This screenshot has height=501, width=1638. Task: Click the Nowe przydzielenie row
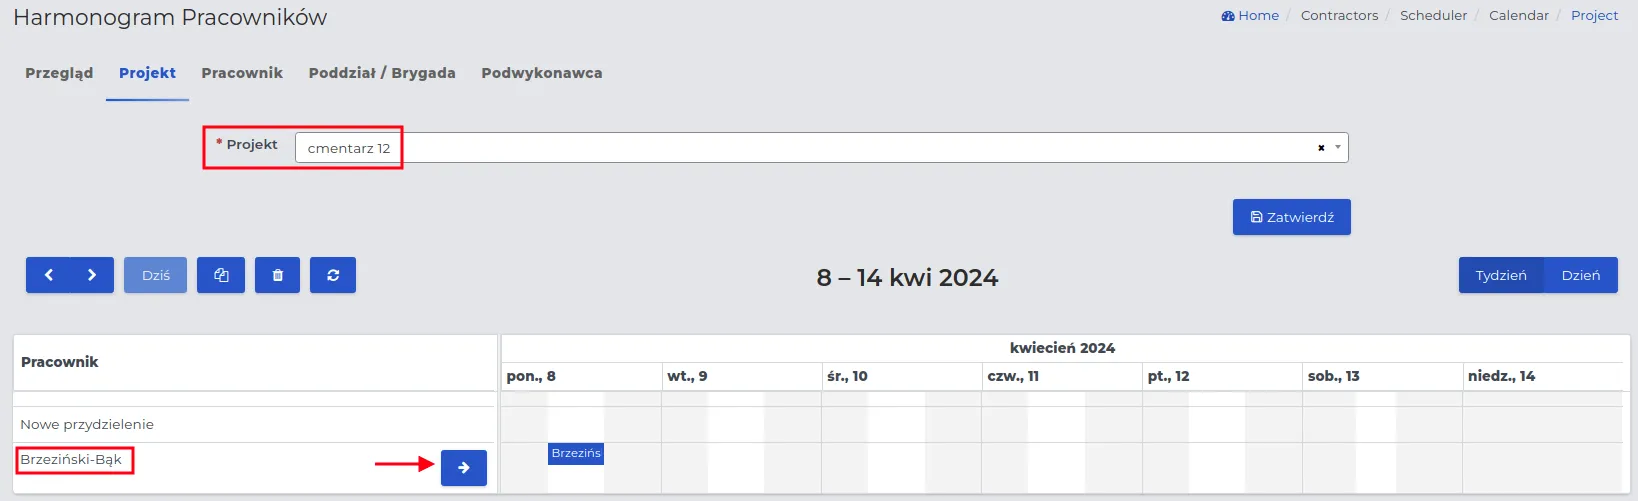255,424
